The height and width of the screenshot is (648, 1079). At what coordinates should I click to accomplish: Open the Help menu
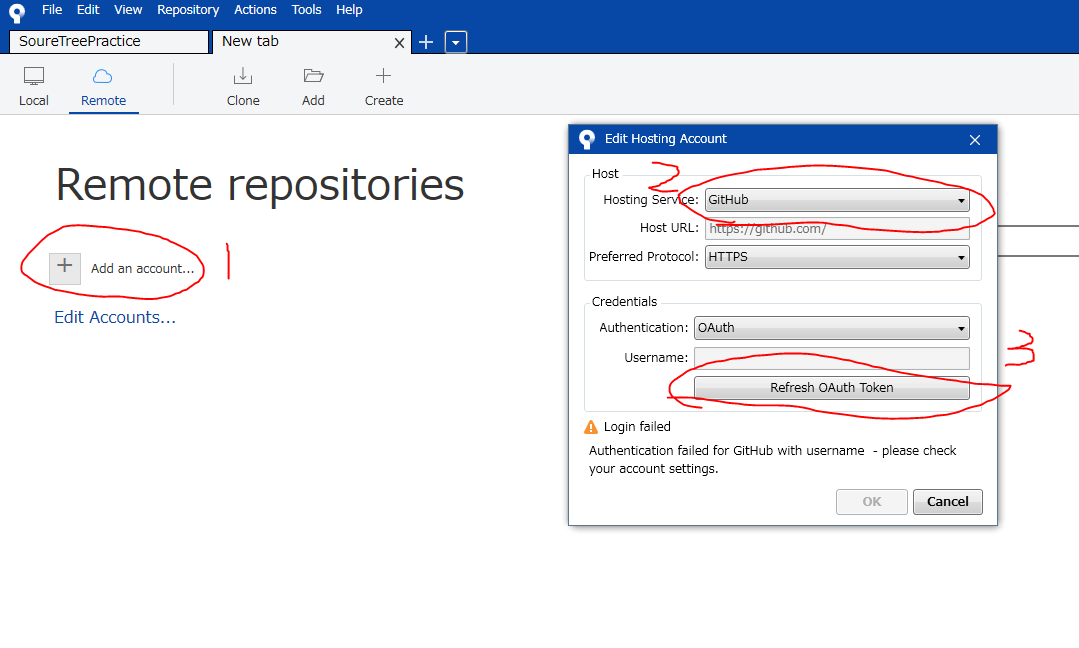tap(349, 10)
